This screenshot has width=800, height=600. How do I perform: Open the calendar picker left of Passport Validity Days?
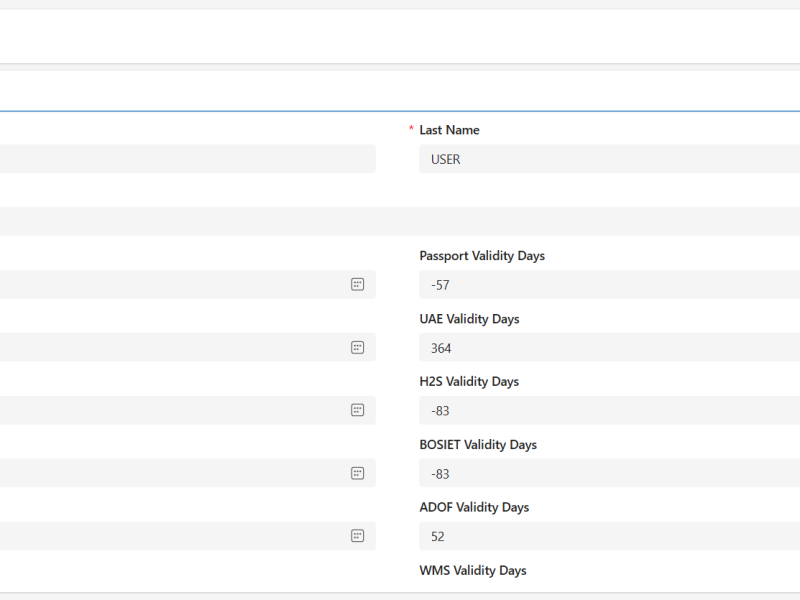coord(358,285)
